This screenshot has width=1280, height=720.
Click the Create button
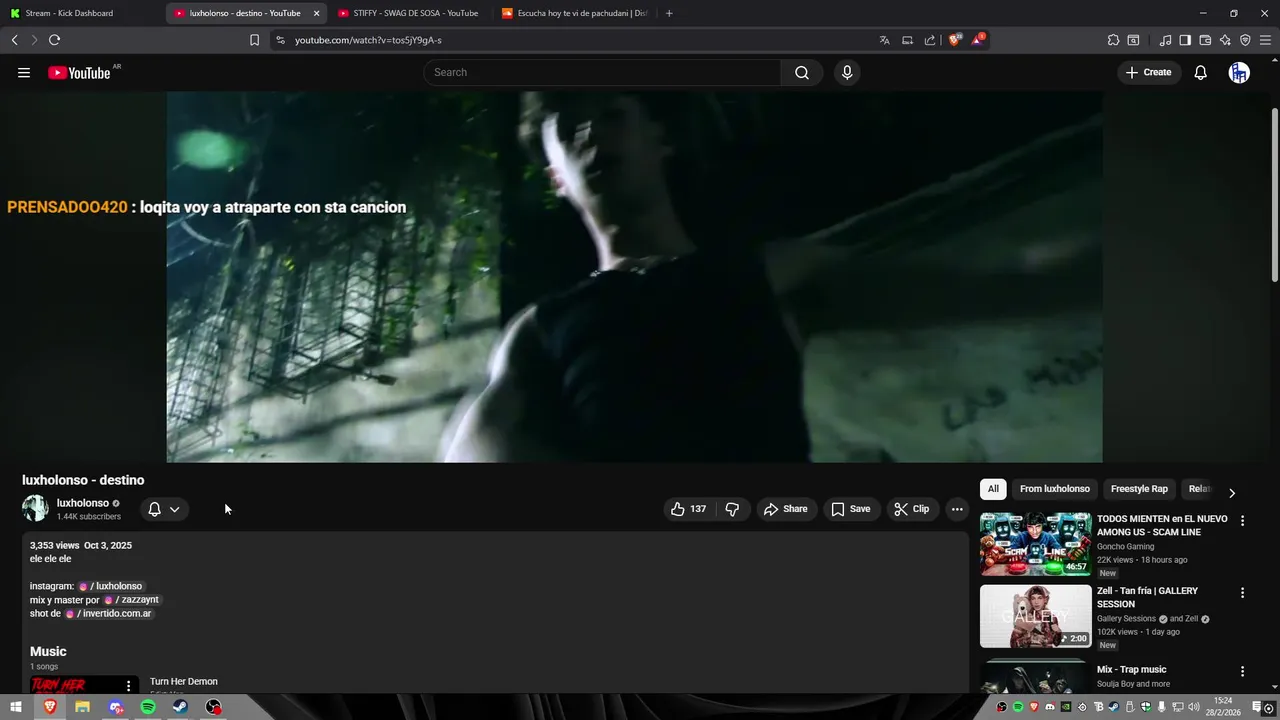(x=1148, y=72)
